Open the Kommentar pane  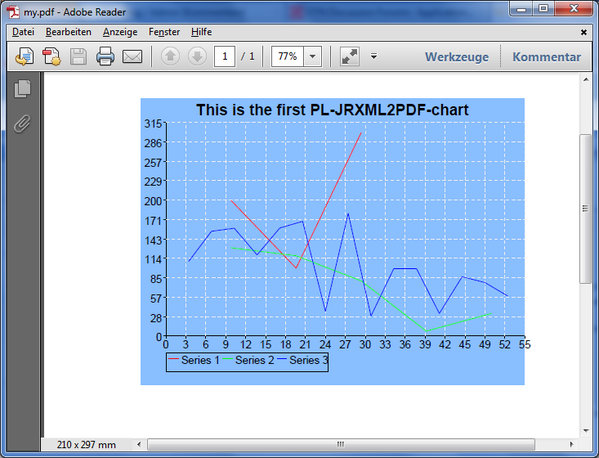coord(547,57)
